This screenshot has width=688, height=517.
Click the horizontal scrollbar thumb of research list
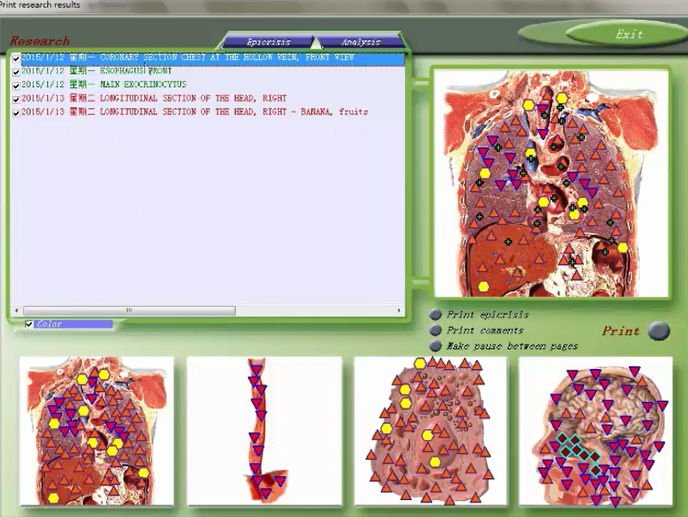click(129, 310)
